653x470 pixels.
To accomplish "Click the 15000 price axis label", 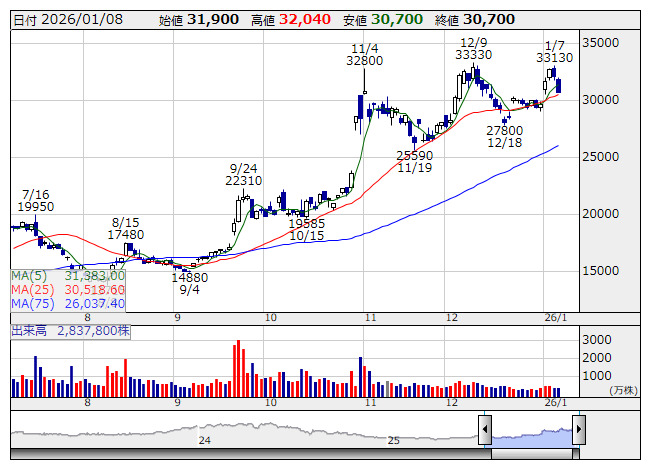I will pos(601,271).
